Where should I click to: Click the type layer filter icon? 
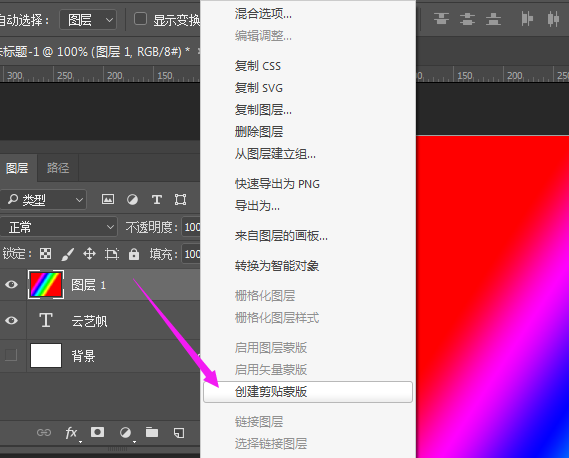157,199
